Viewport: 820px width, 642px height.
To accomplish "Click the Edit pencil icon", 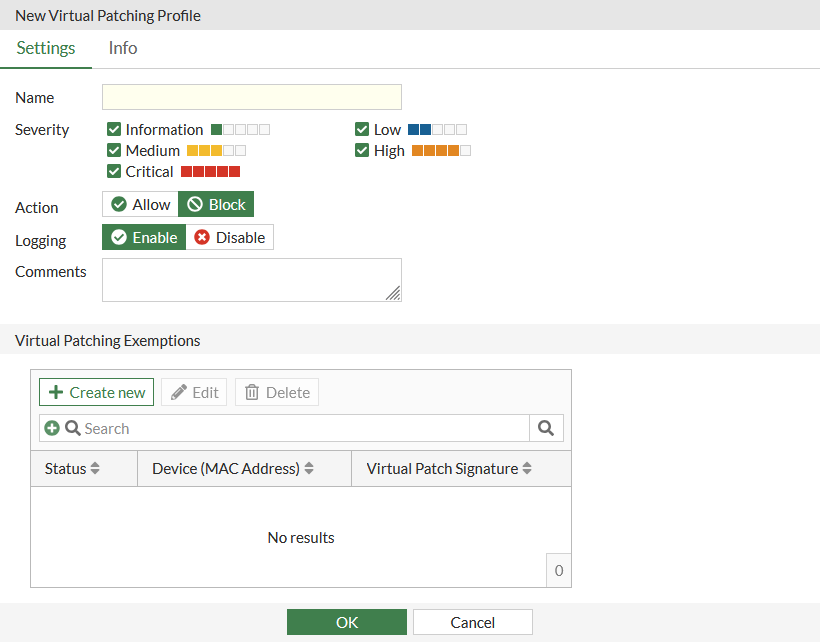I will pyautogui.click(x=179, y=392).
